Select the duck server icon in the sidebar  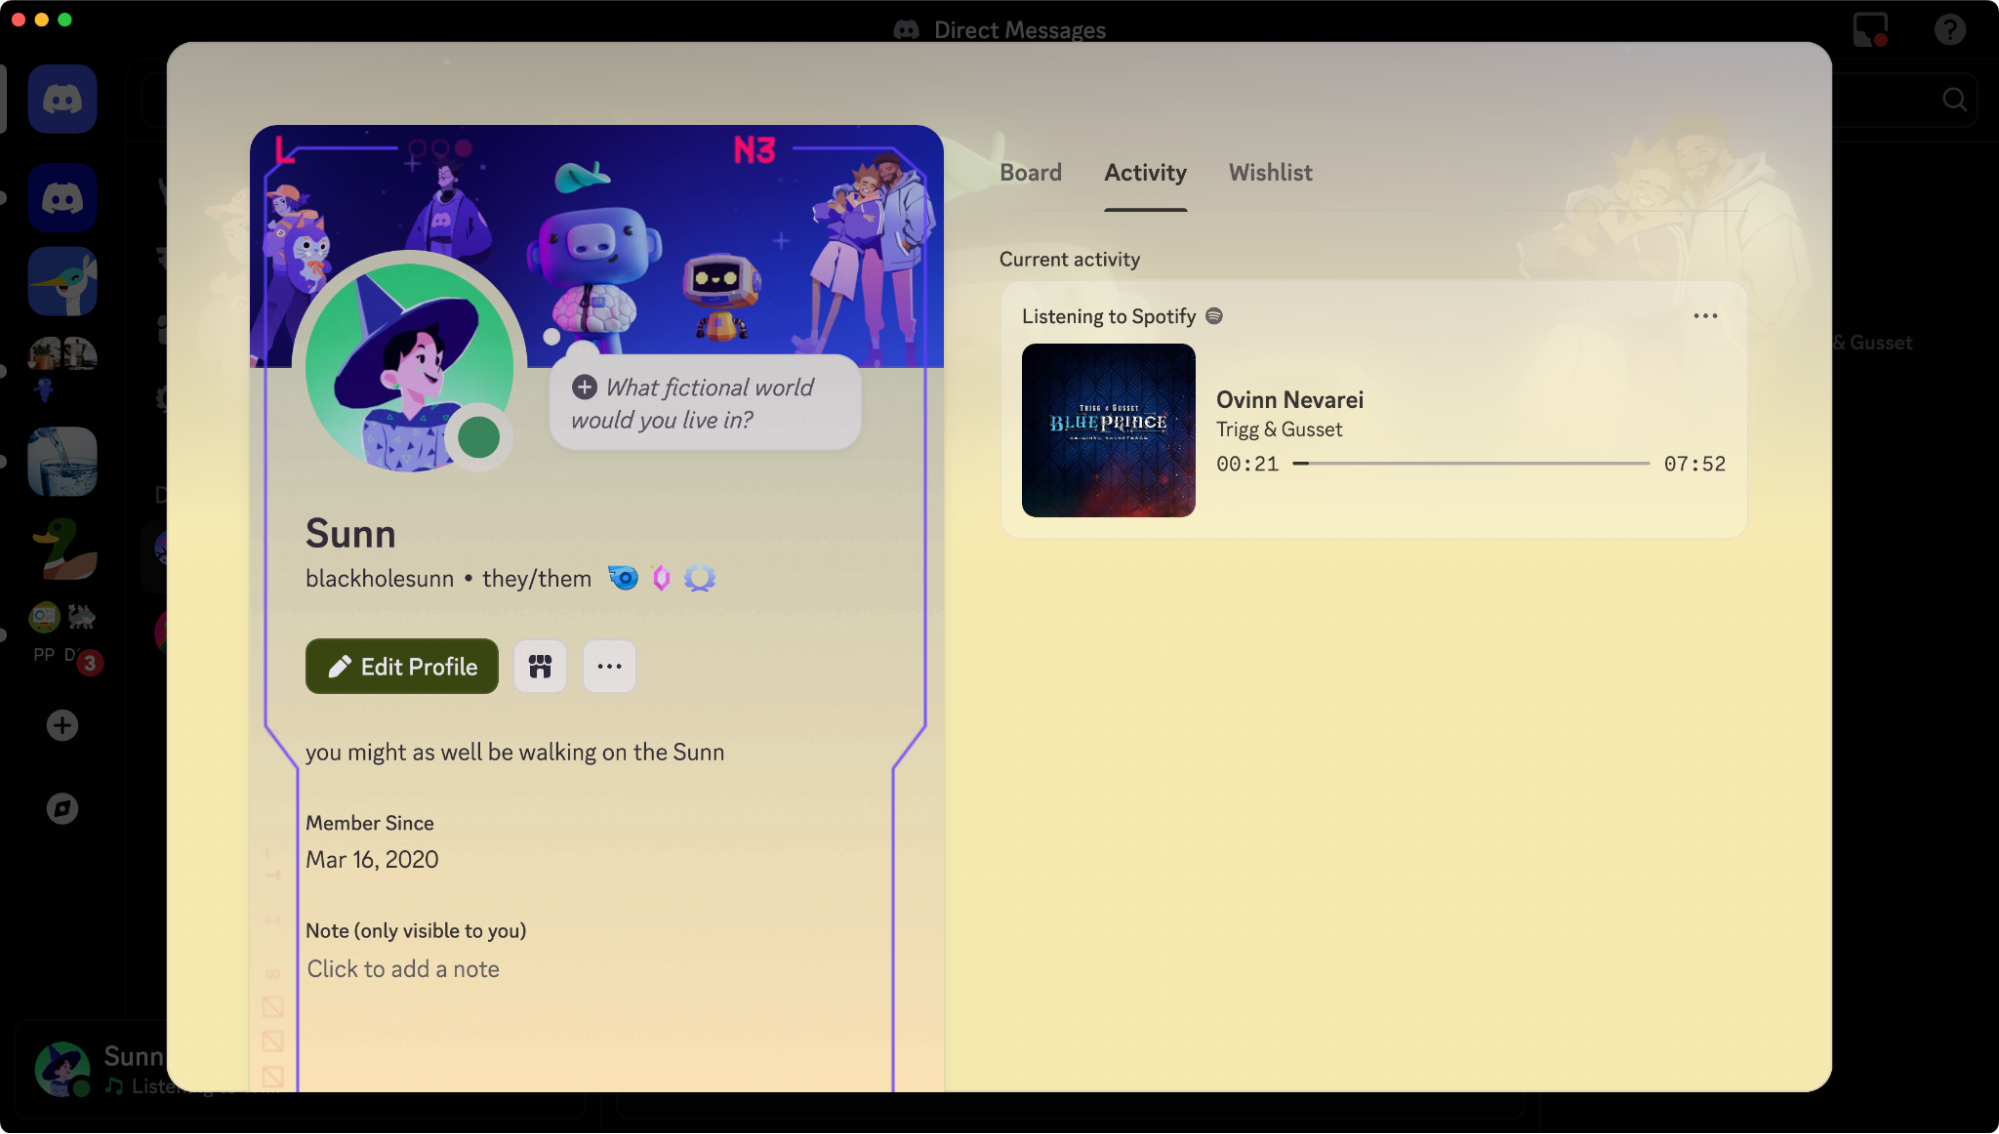tap(62, 546)
